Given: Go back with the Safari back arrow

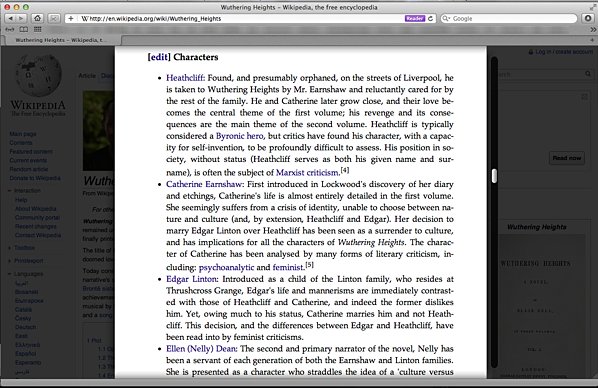Looking at the screenshot, I should (10, 18).
